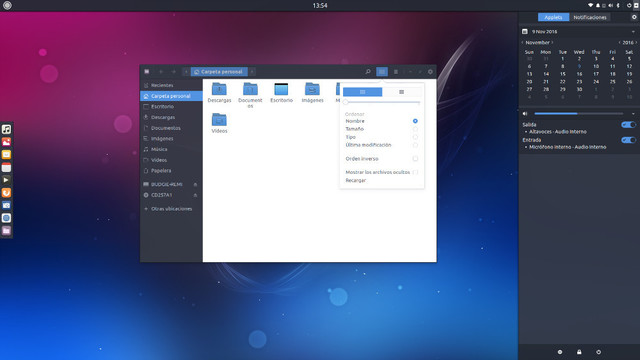Open Música in the sidebar
640x360 pixels.
[171, 149]
